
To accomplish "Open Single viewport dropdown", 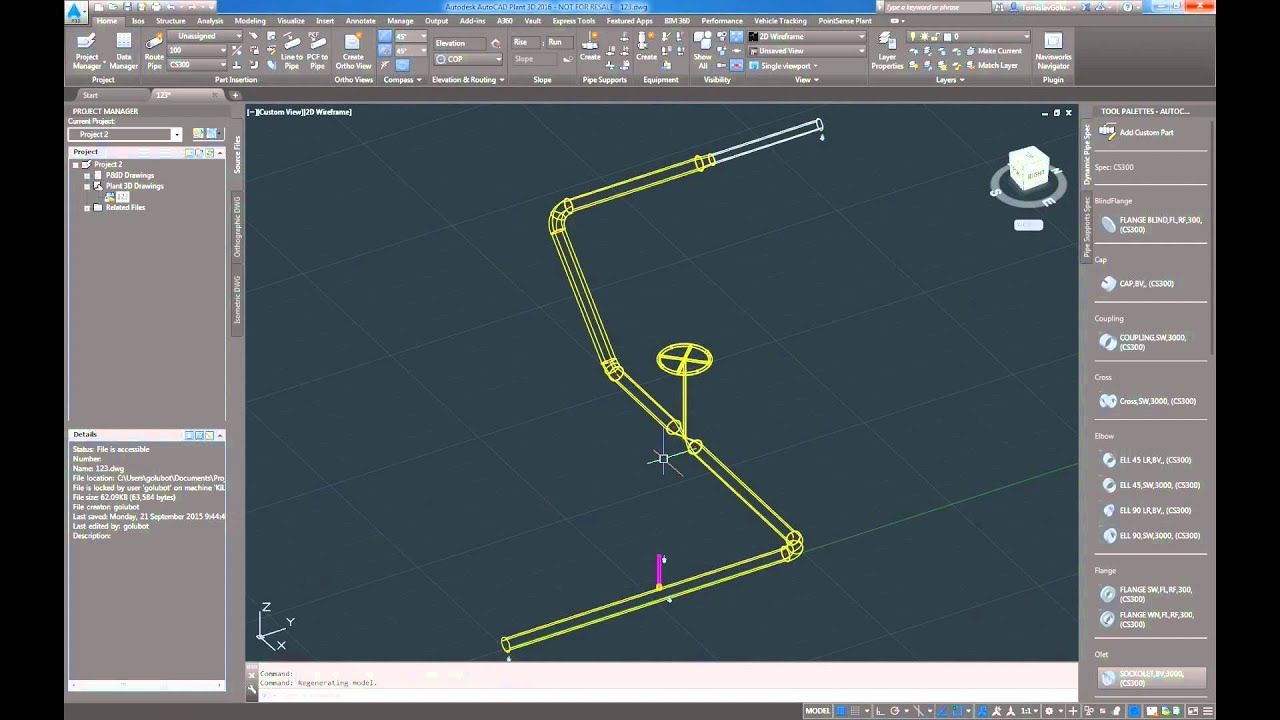I will pyautogui.click(x=783, y=66).
